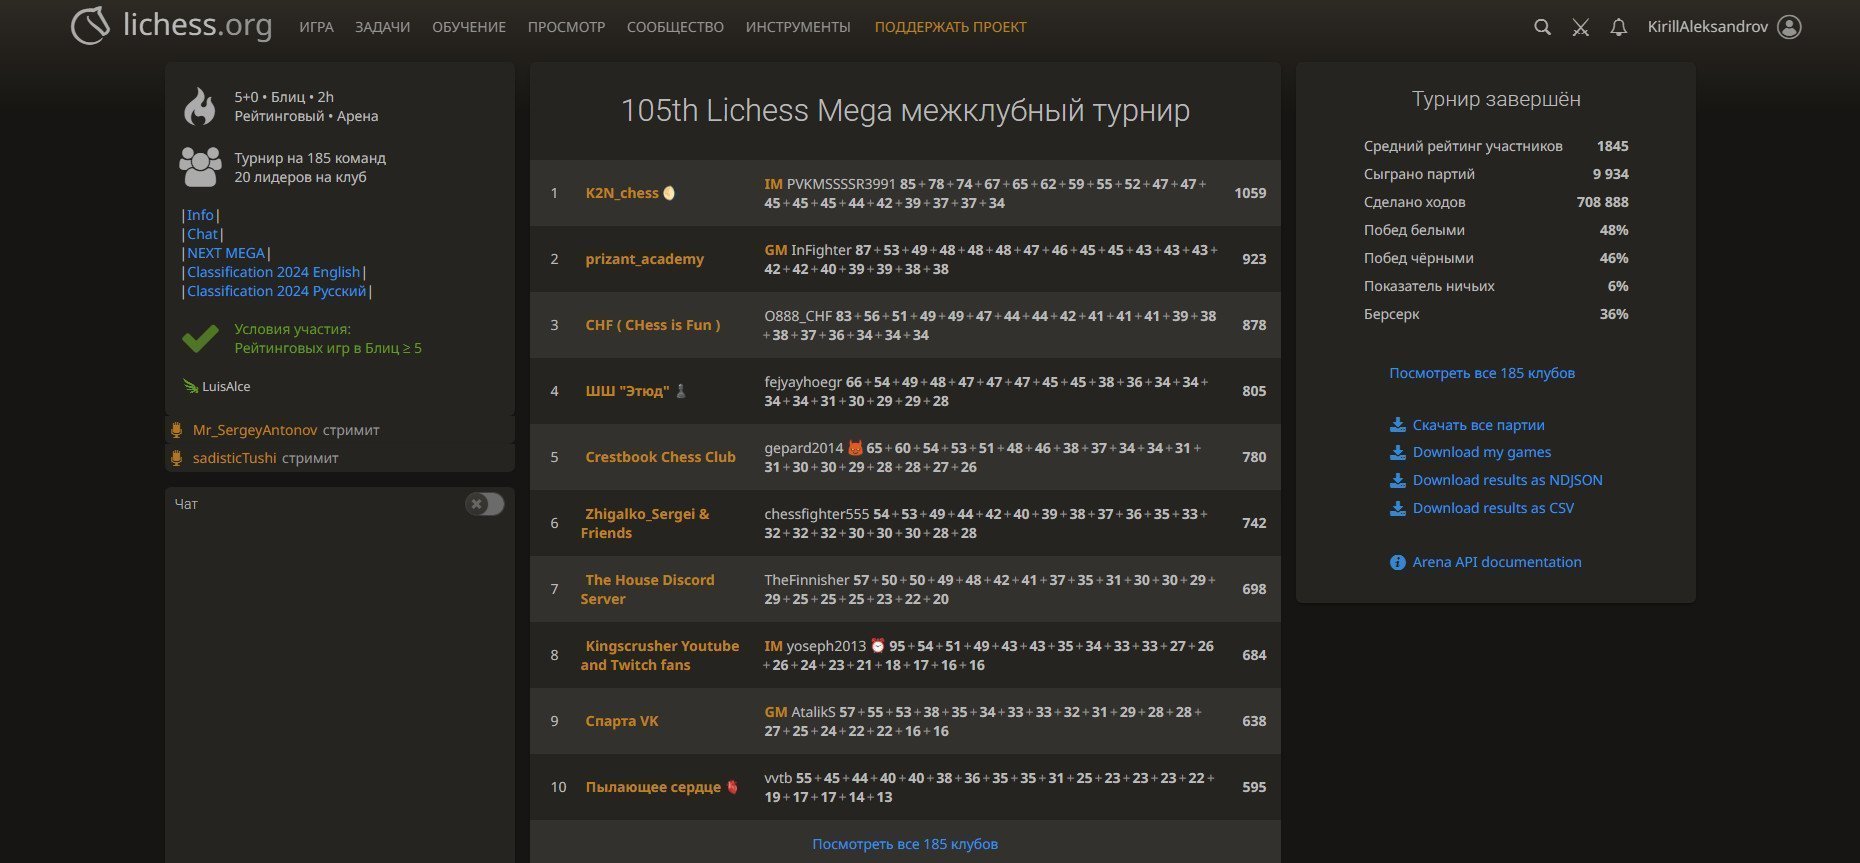Open the prizant_academy team

point(645,259)
